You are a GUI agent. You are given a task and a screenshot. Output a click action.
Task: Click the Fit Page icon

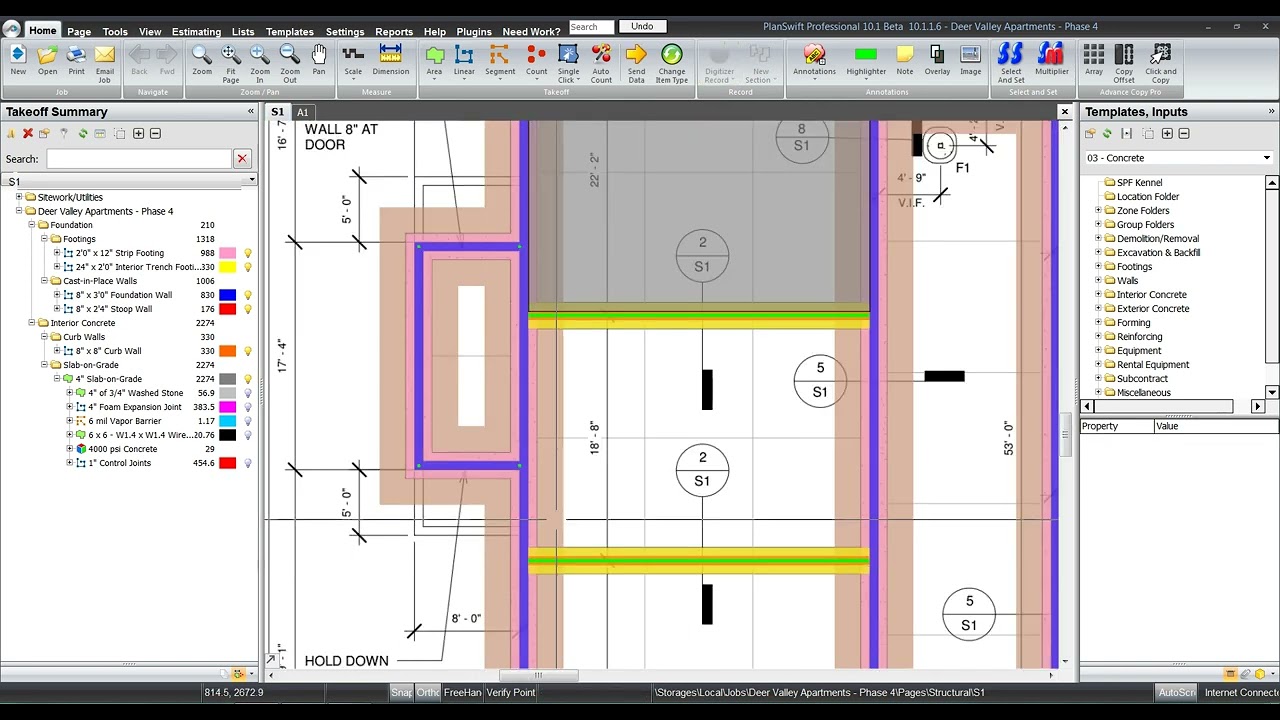231,63
